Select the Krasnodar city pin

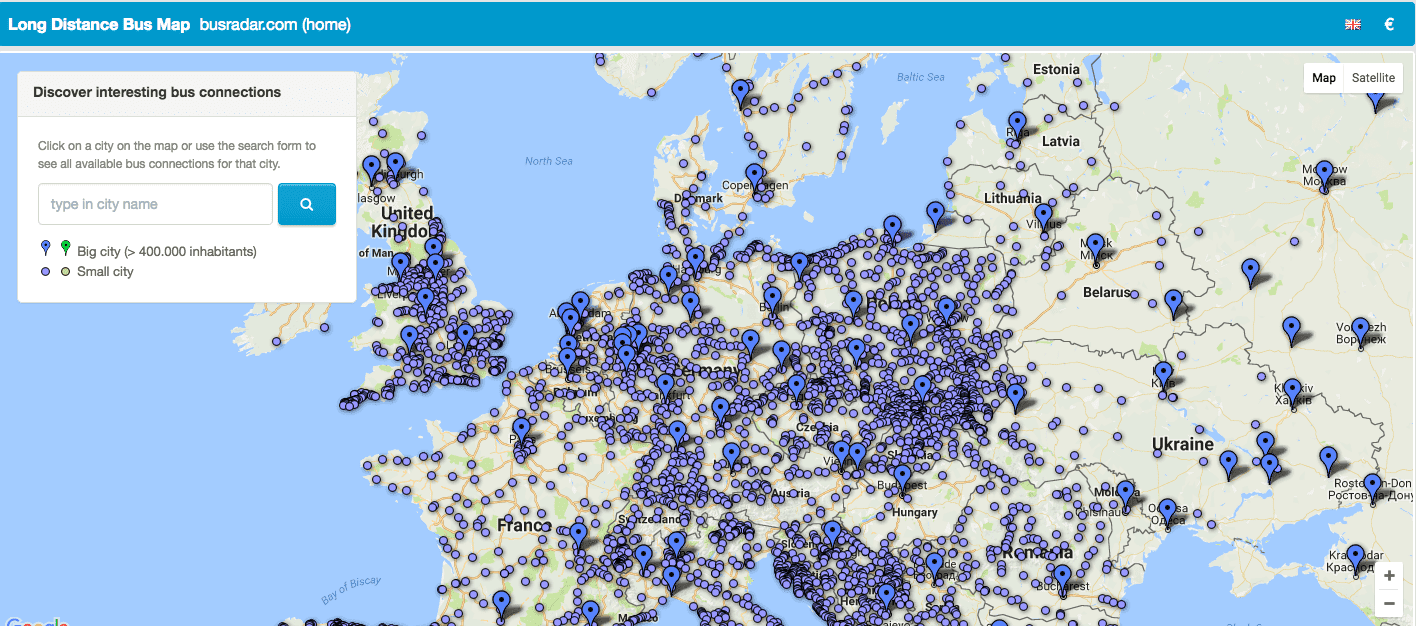click(x=1355, y=558)
